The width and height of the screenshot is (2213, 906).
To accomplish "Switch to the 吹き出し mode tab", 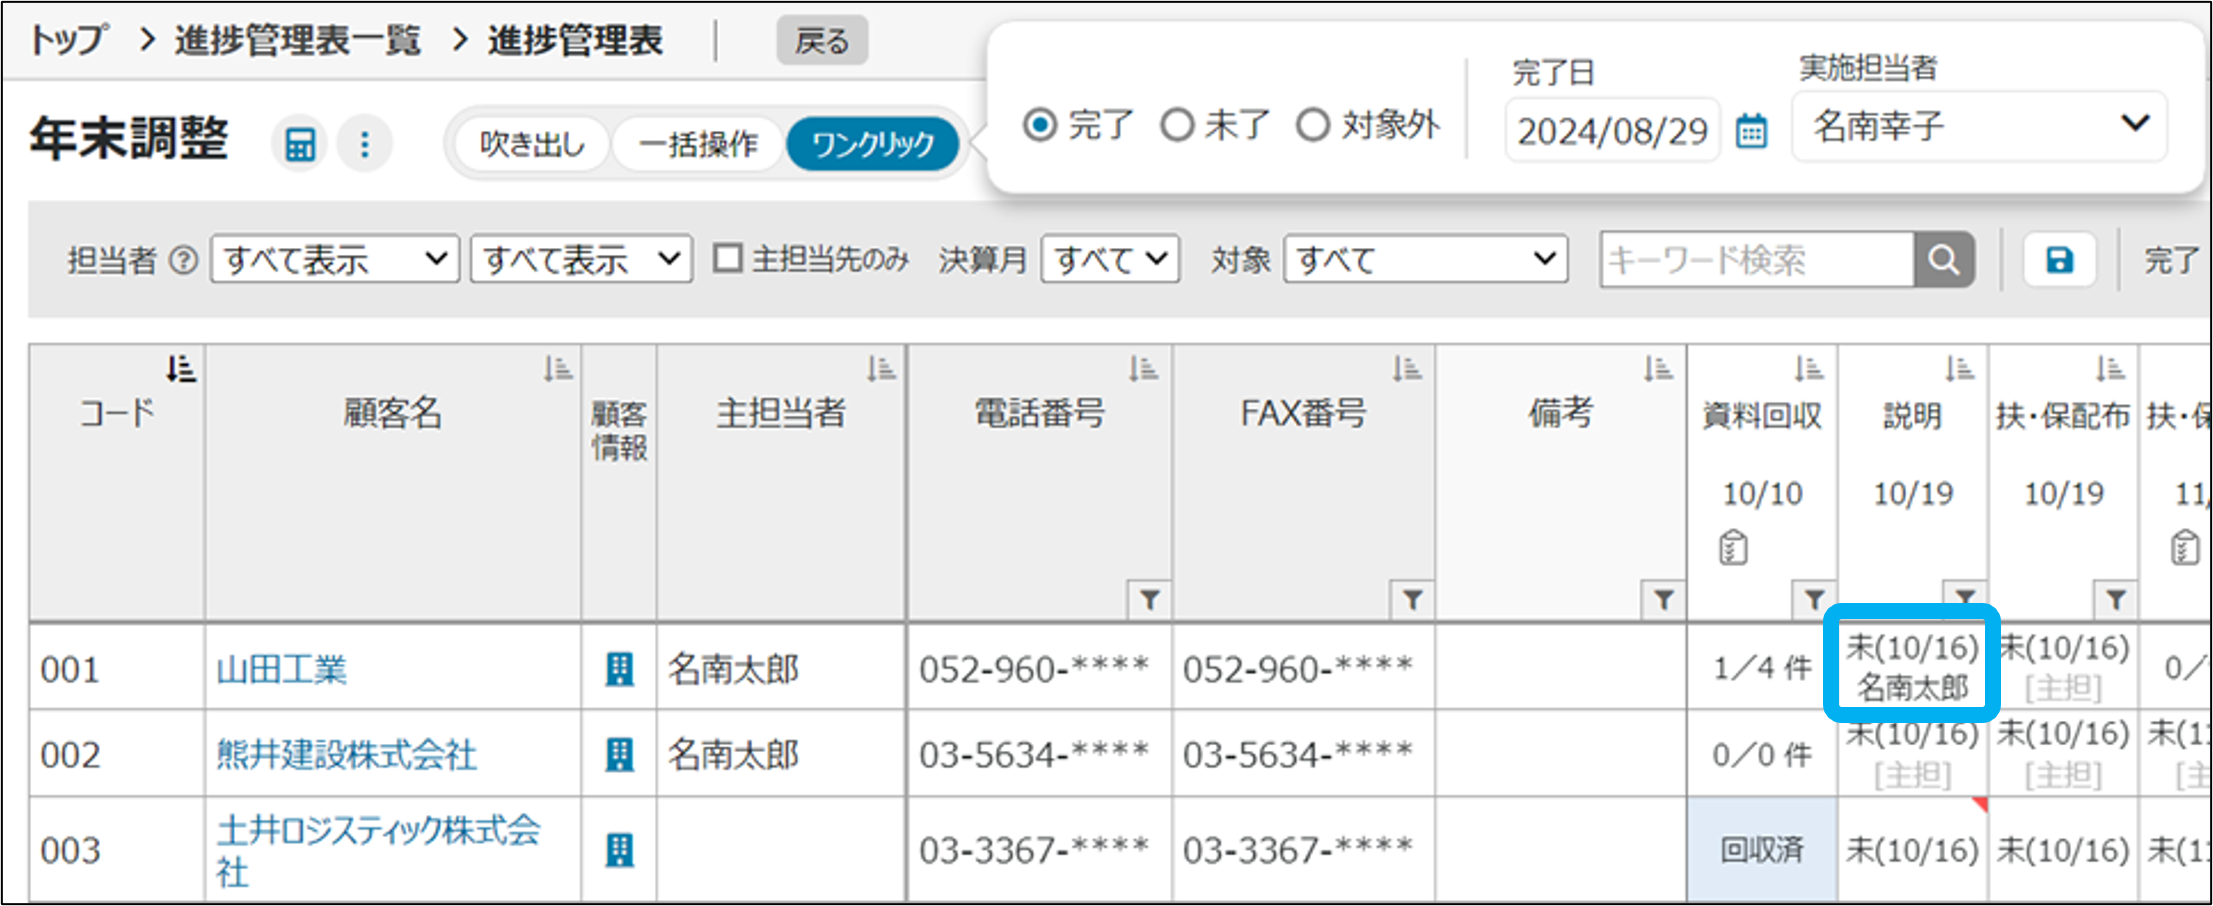I will (x=532, y=144).
